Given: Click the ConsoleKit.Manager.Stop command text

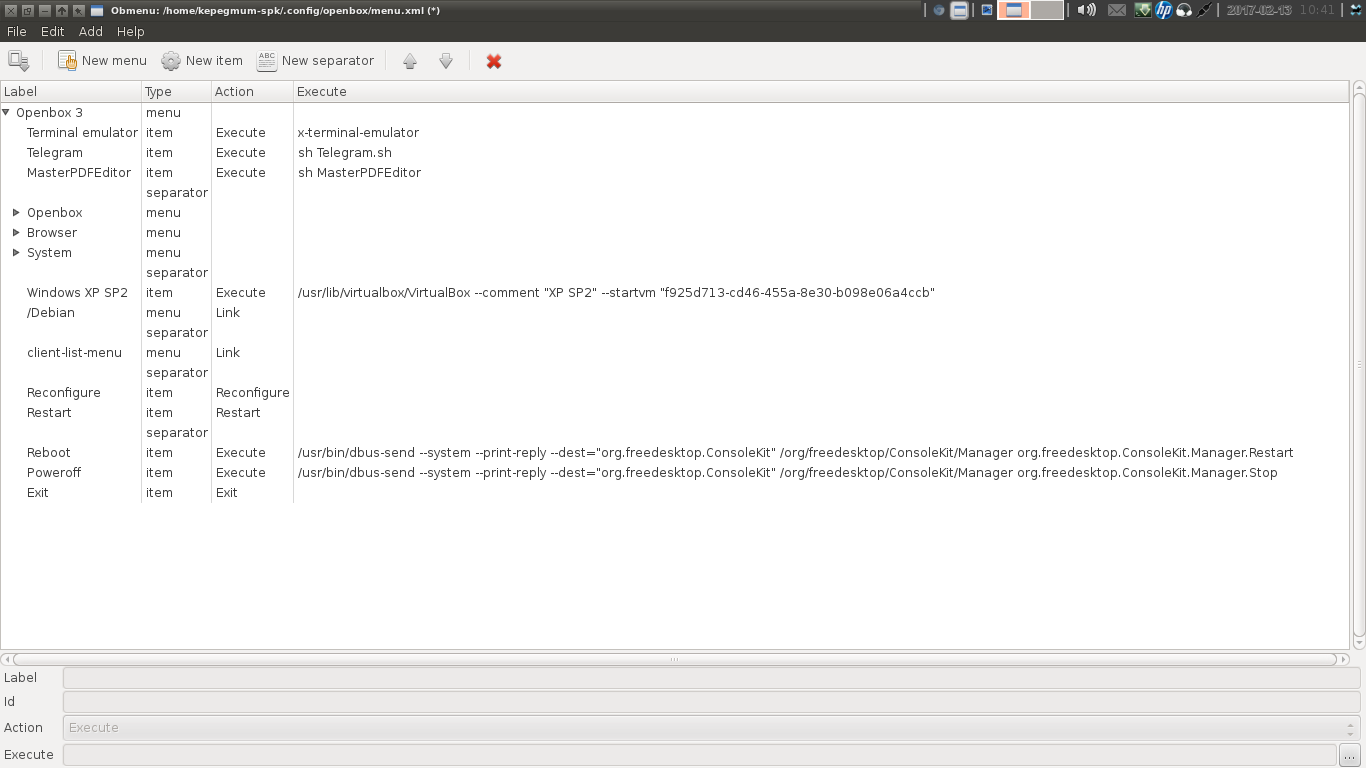Looking at the screenshot, I should [x=788, y=473].
